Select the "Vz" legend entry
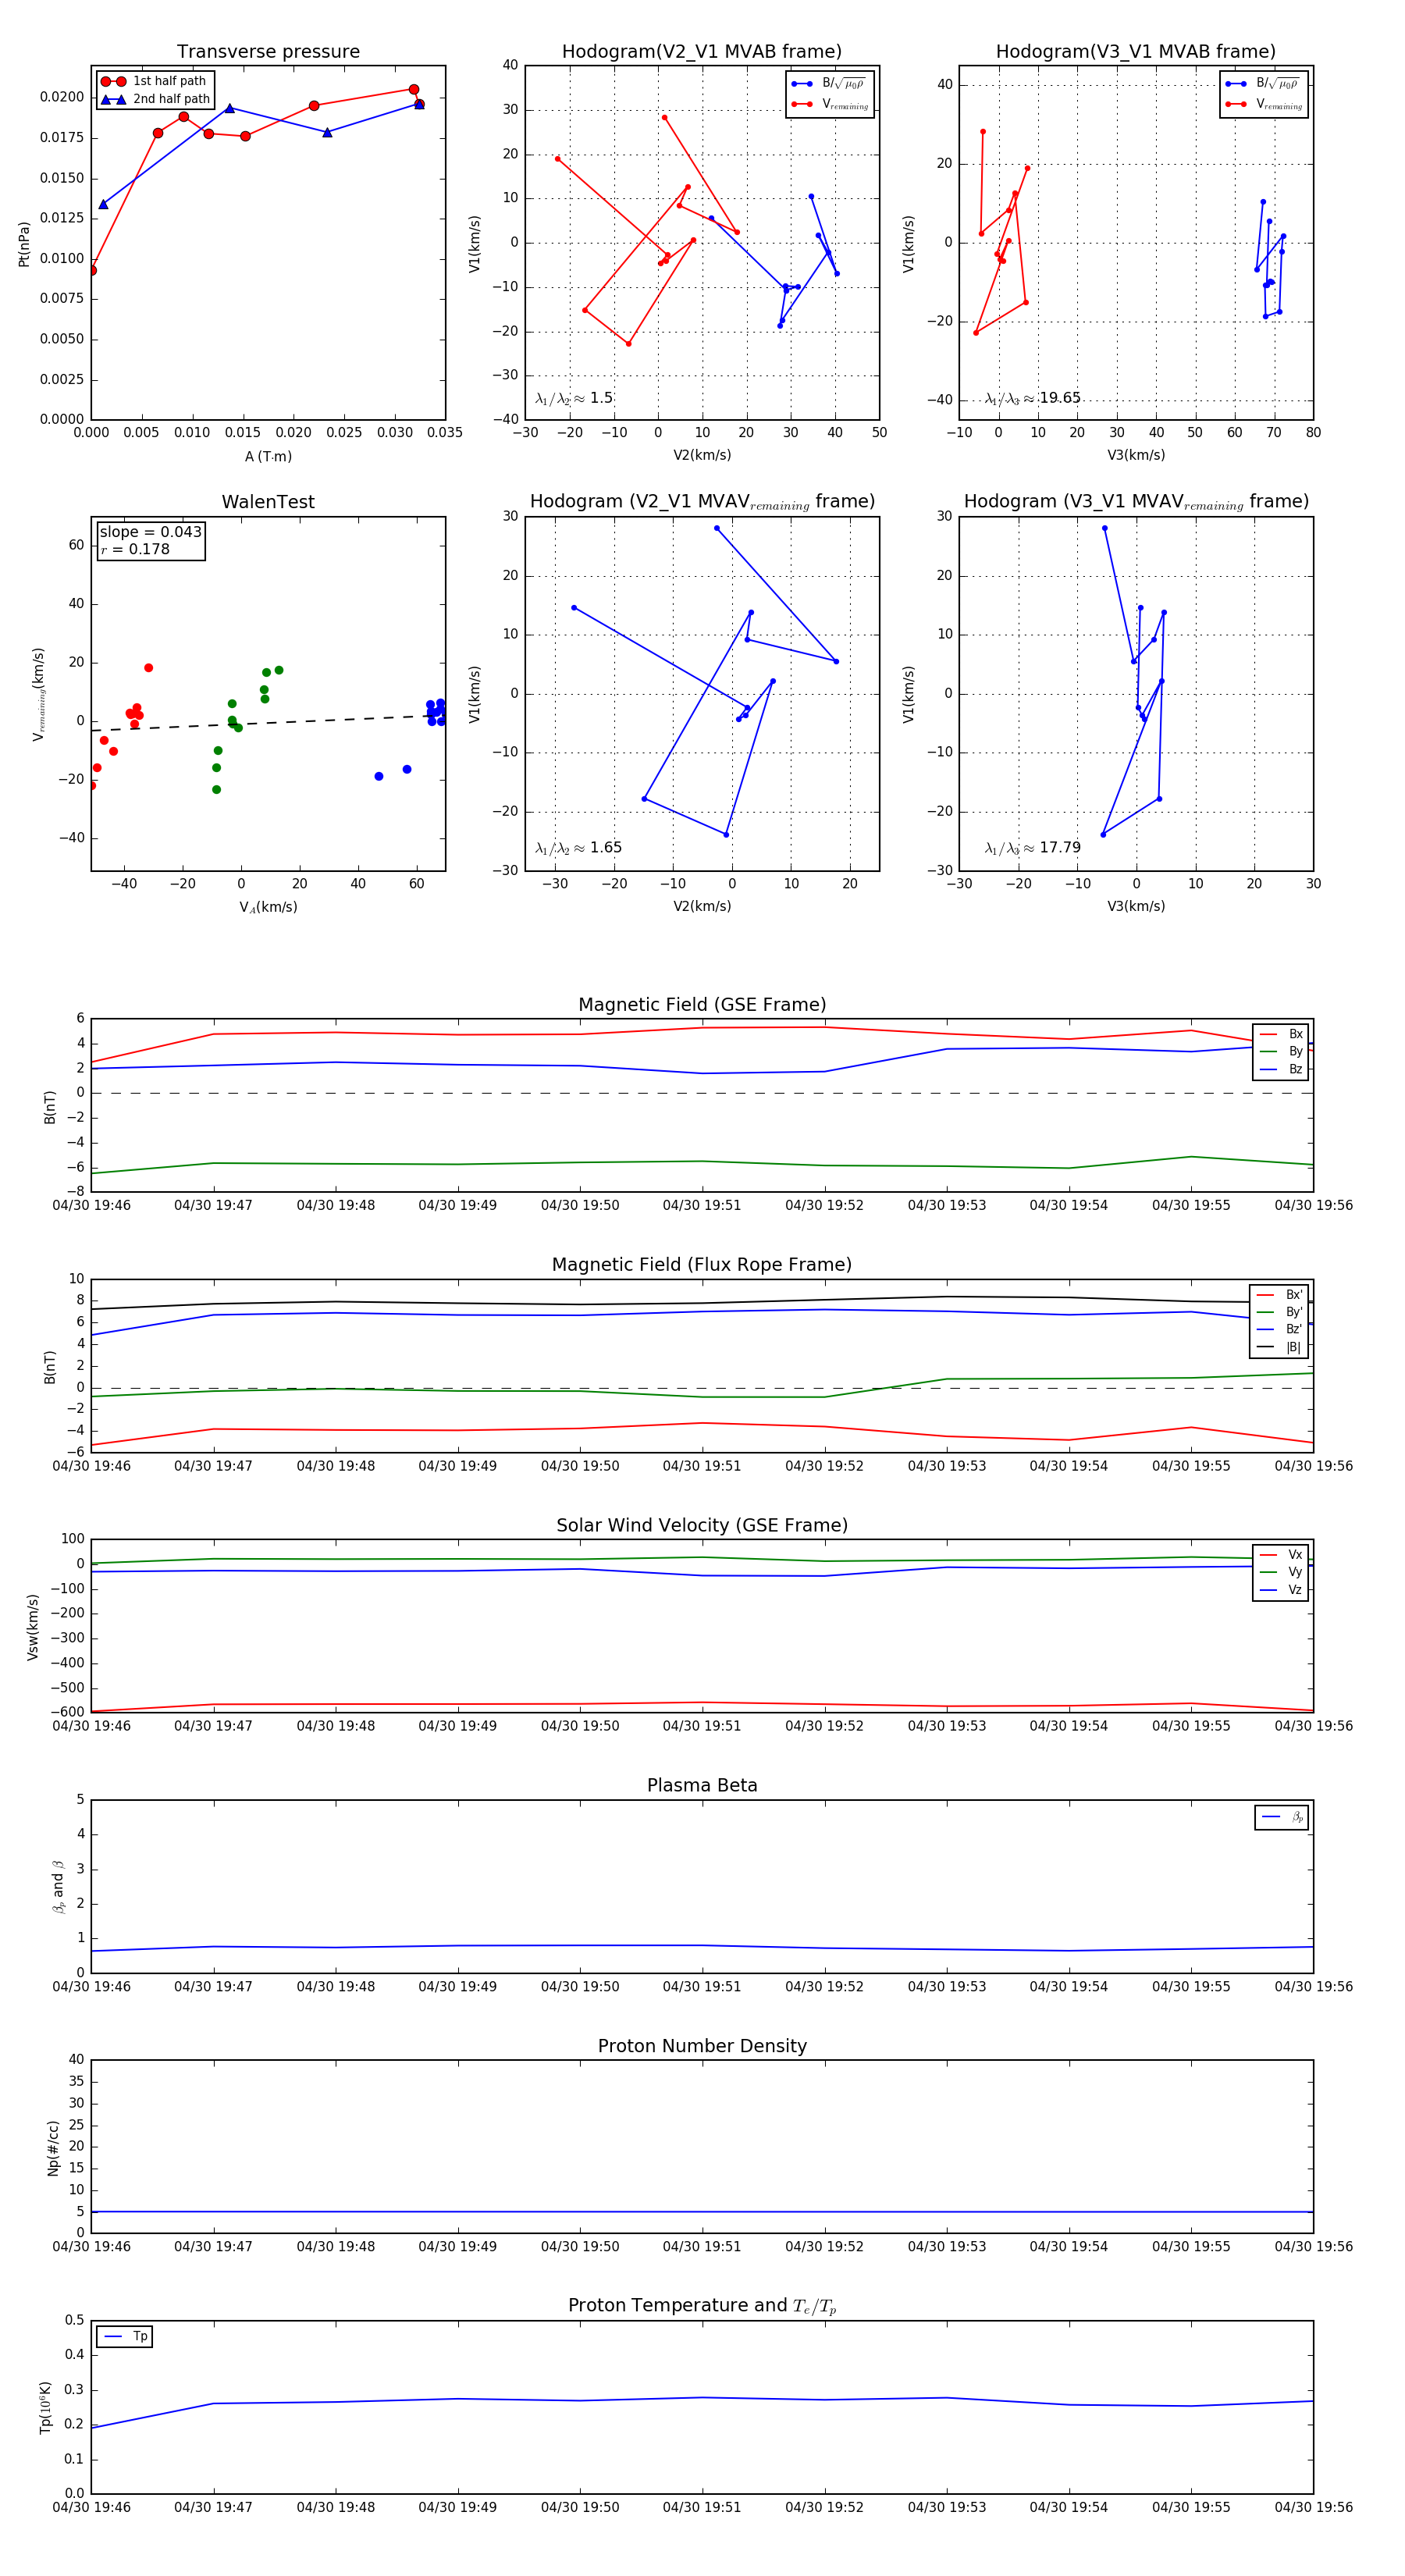The image size is (1405, 2576). (x=1281, y=1589)
